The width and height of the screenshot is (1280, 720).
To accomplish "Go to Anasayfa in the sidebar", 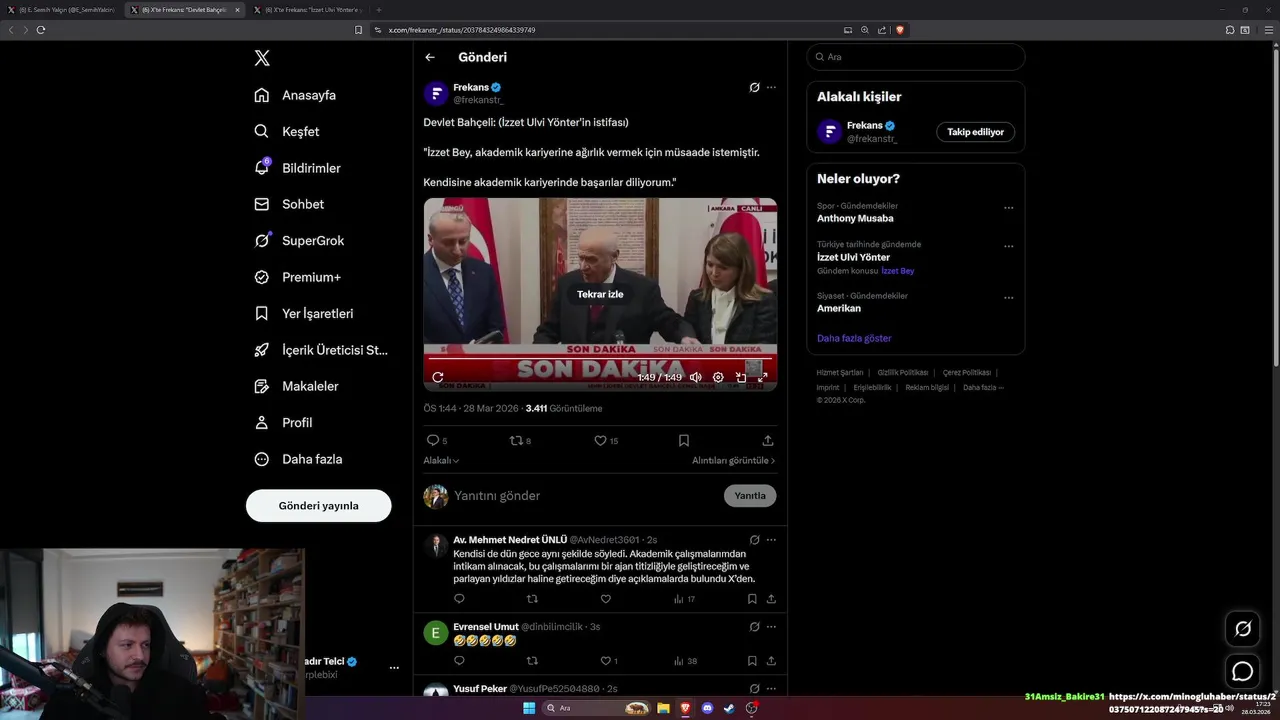I will (x=295, y=95).
